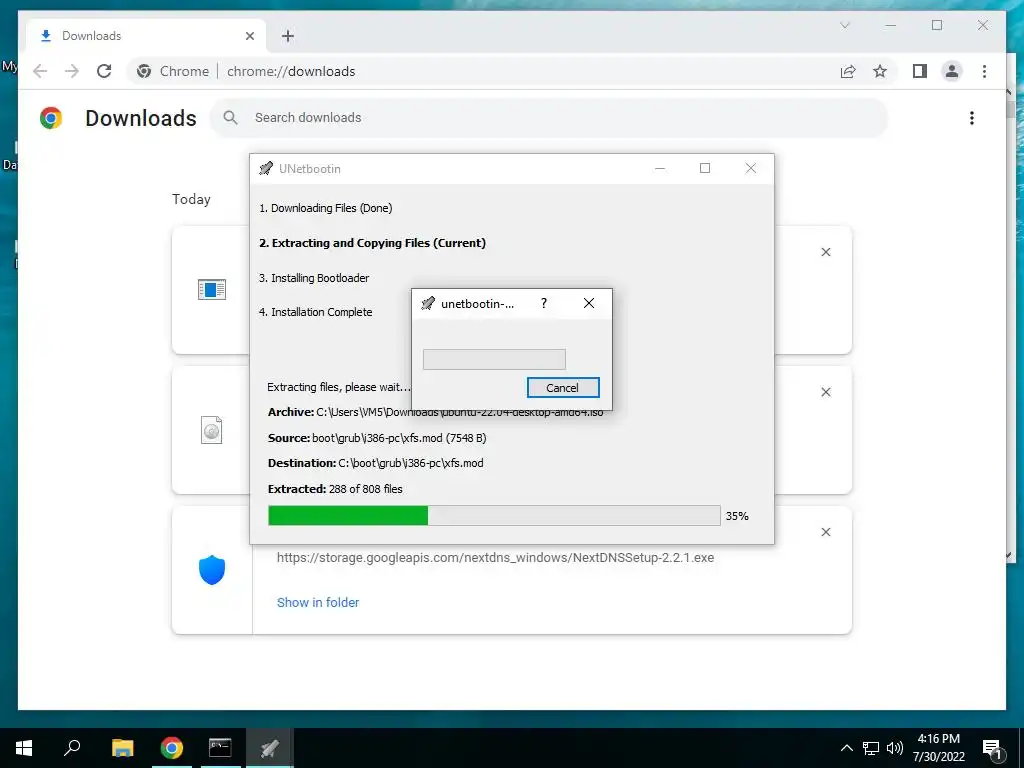Open the NextDNSSetup-2.2.1.exe download URL
Viewport: 1024px width, 768px height.
click(495, 558)
